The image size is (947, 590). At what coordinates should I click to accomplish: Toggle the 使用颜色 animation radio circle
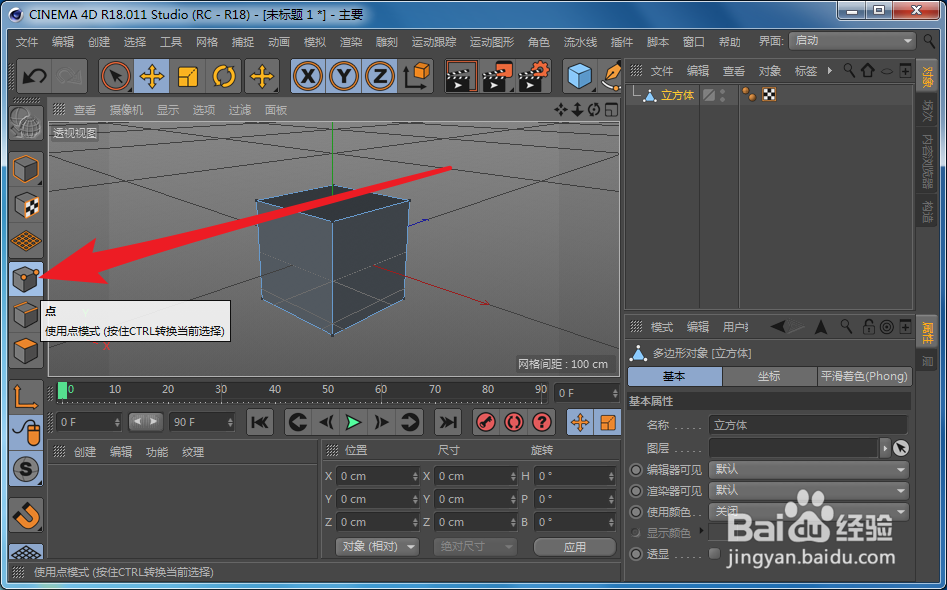coord(635,511)
